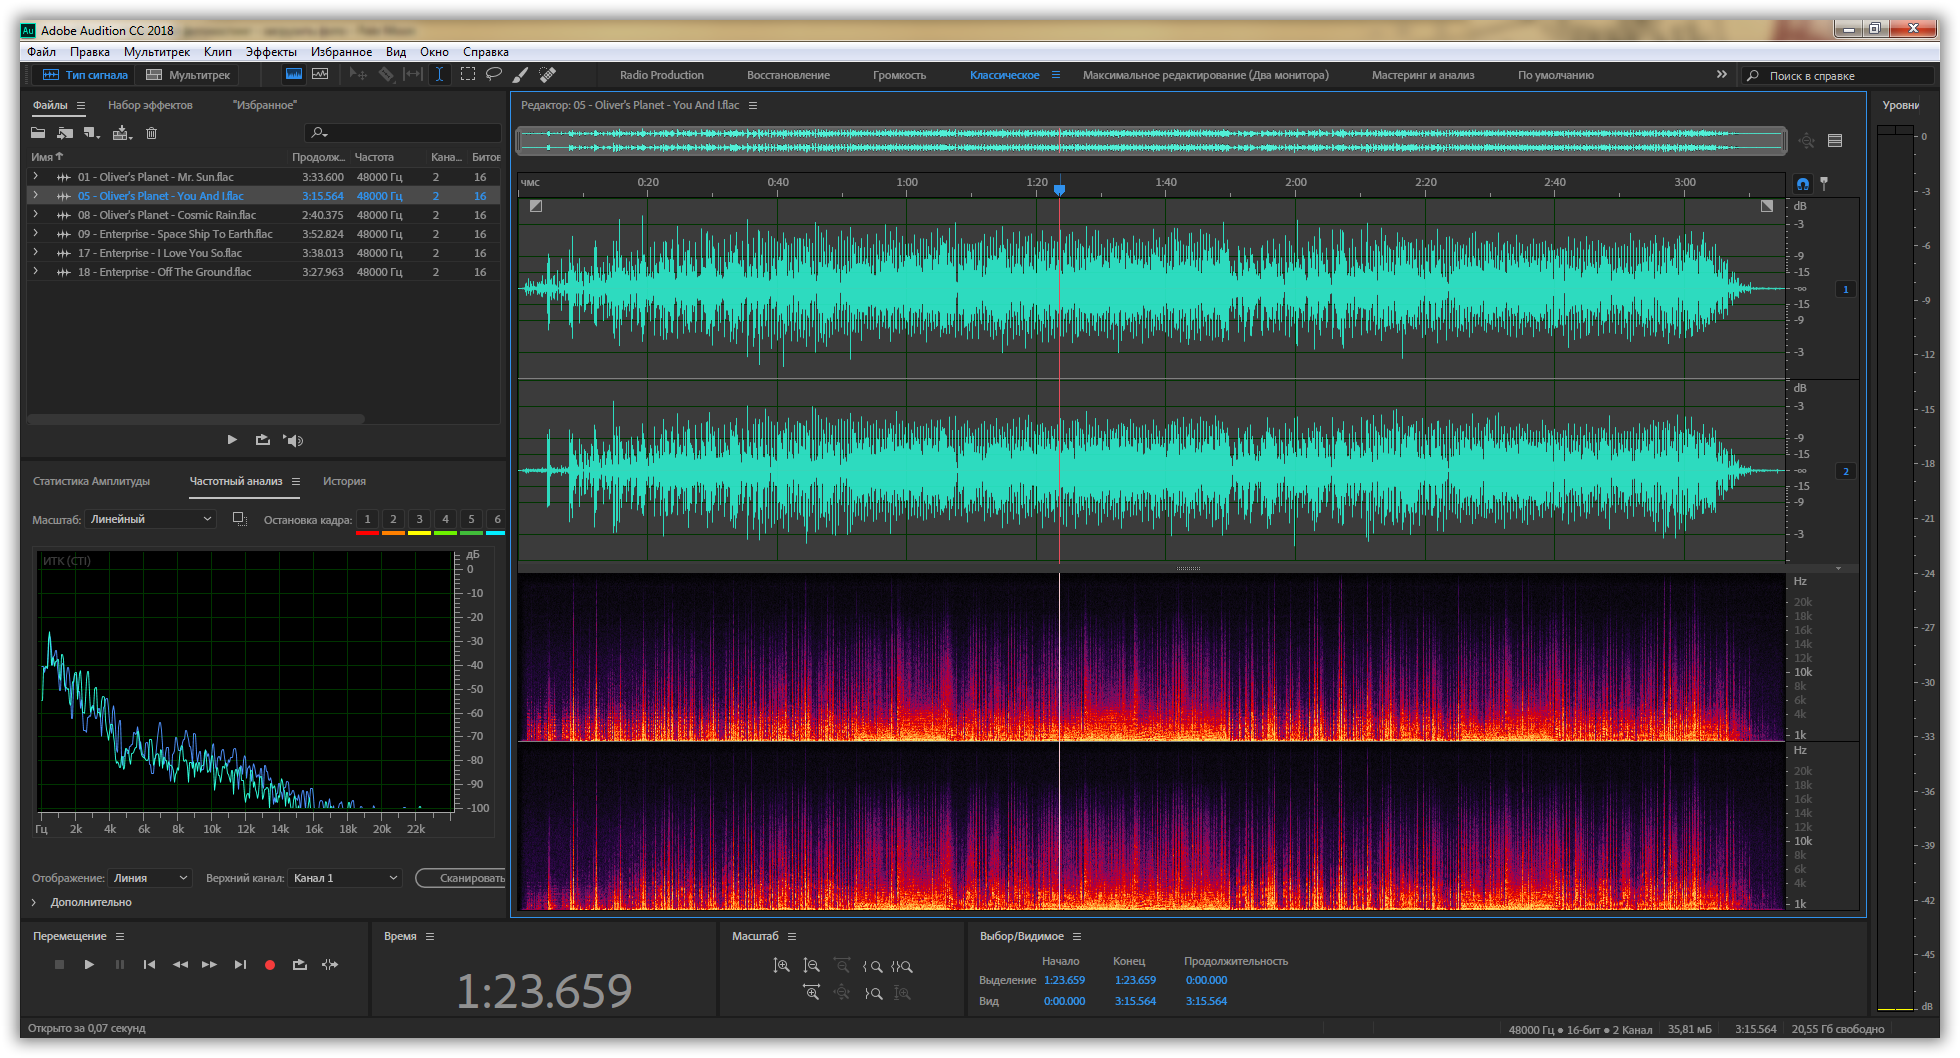Open file using folder icon in Files panel
Image resolution: width=1960 pixels, height=1058 pixels.
38,133
